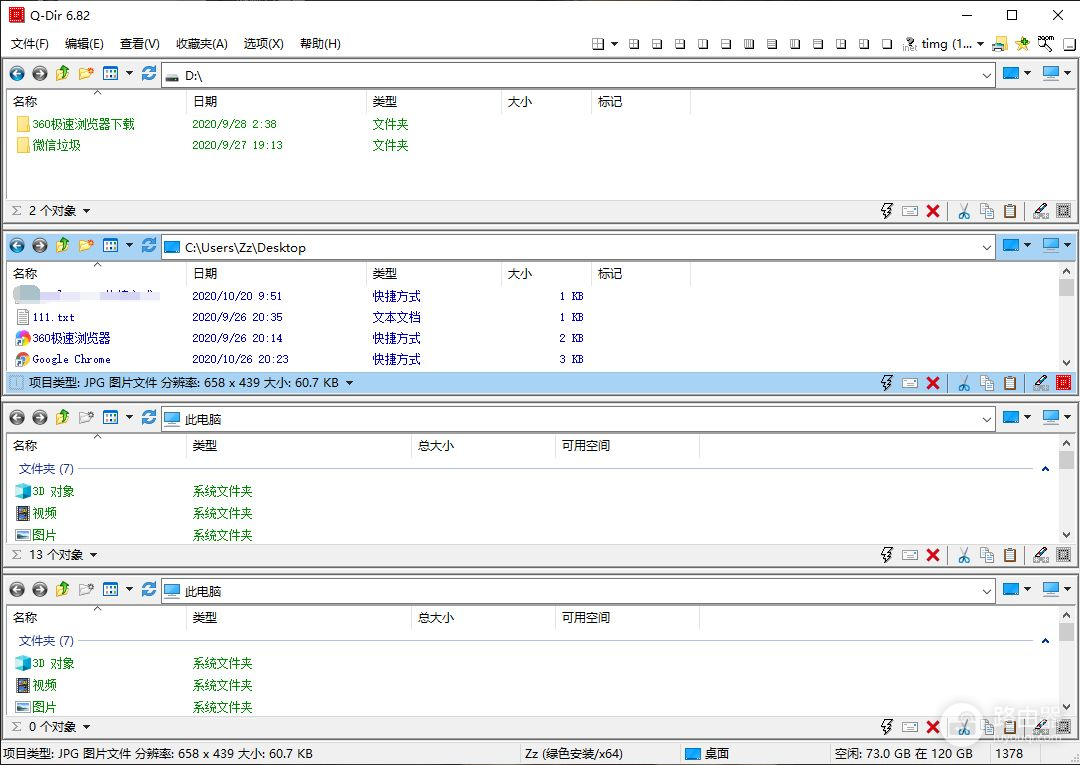Click the scissors cut icon in the third pane
This screenshot has height=765, width=1080.
tap(964, 555)
